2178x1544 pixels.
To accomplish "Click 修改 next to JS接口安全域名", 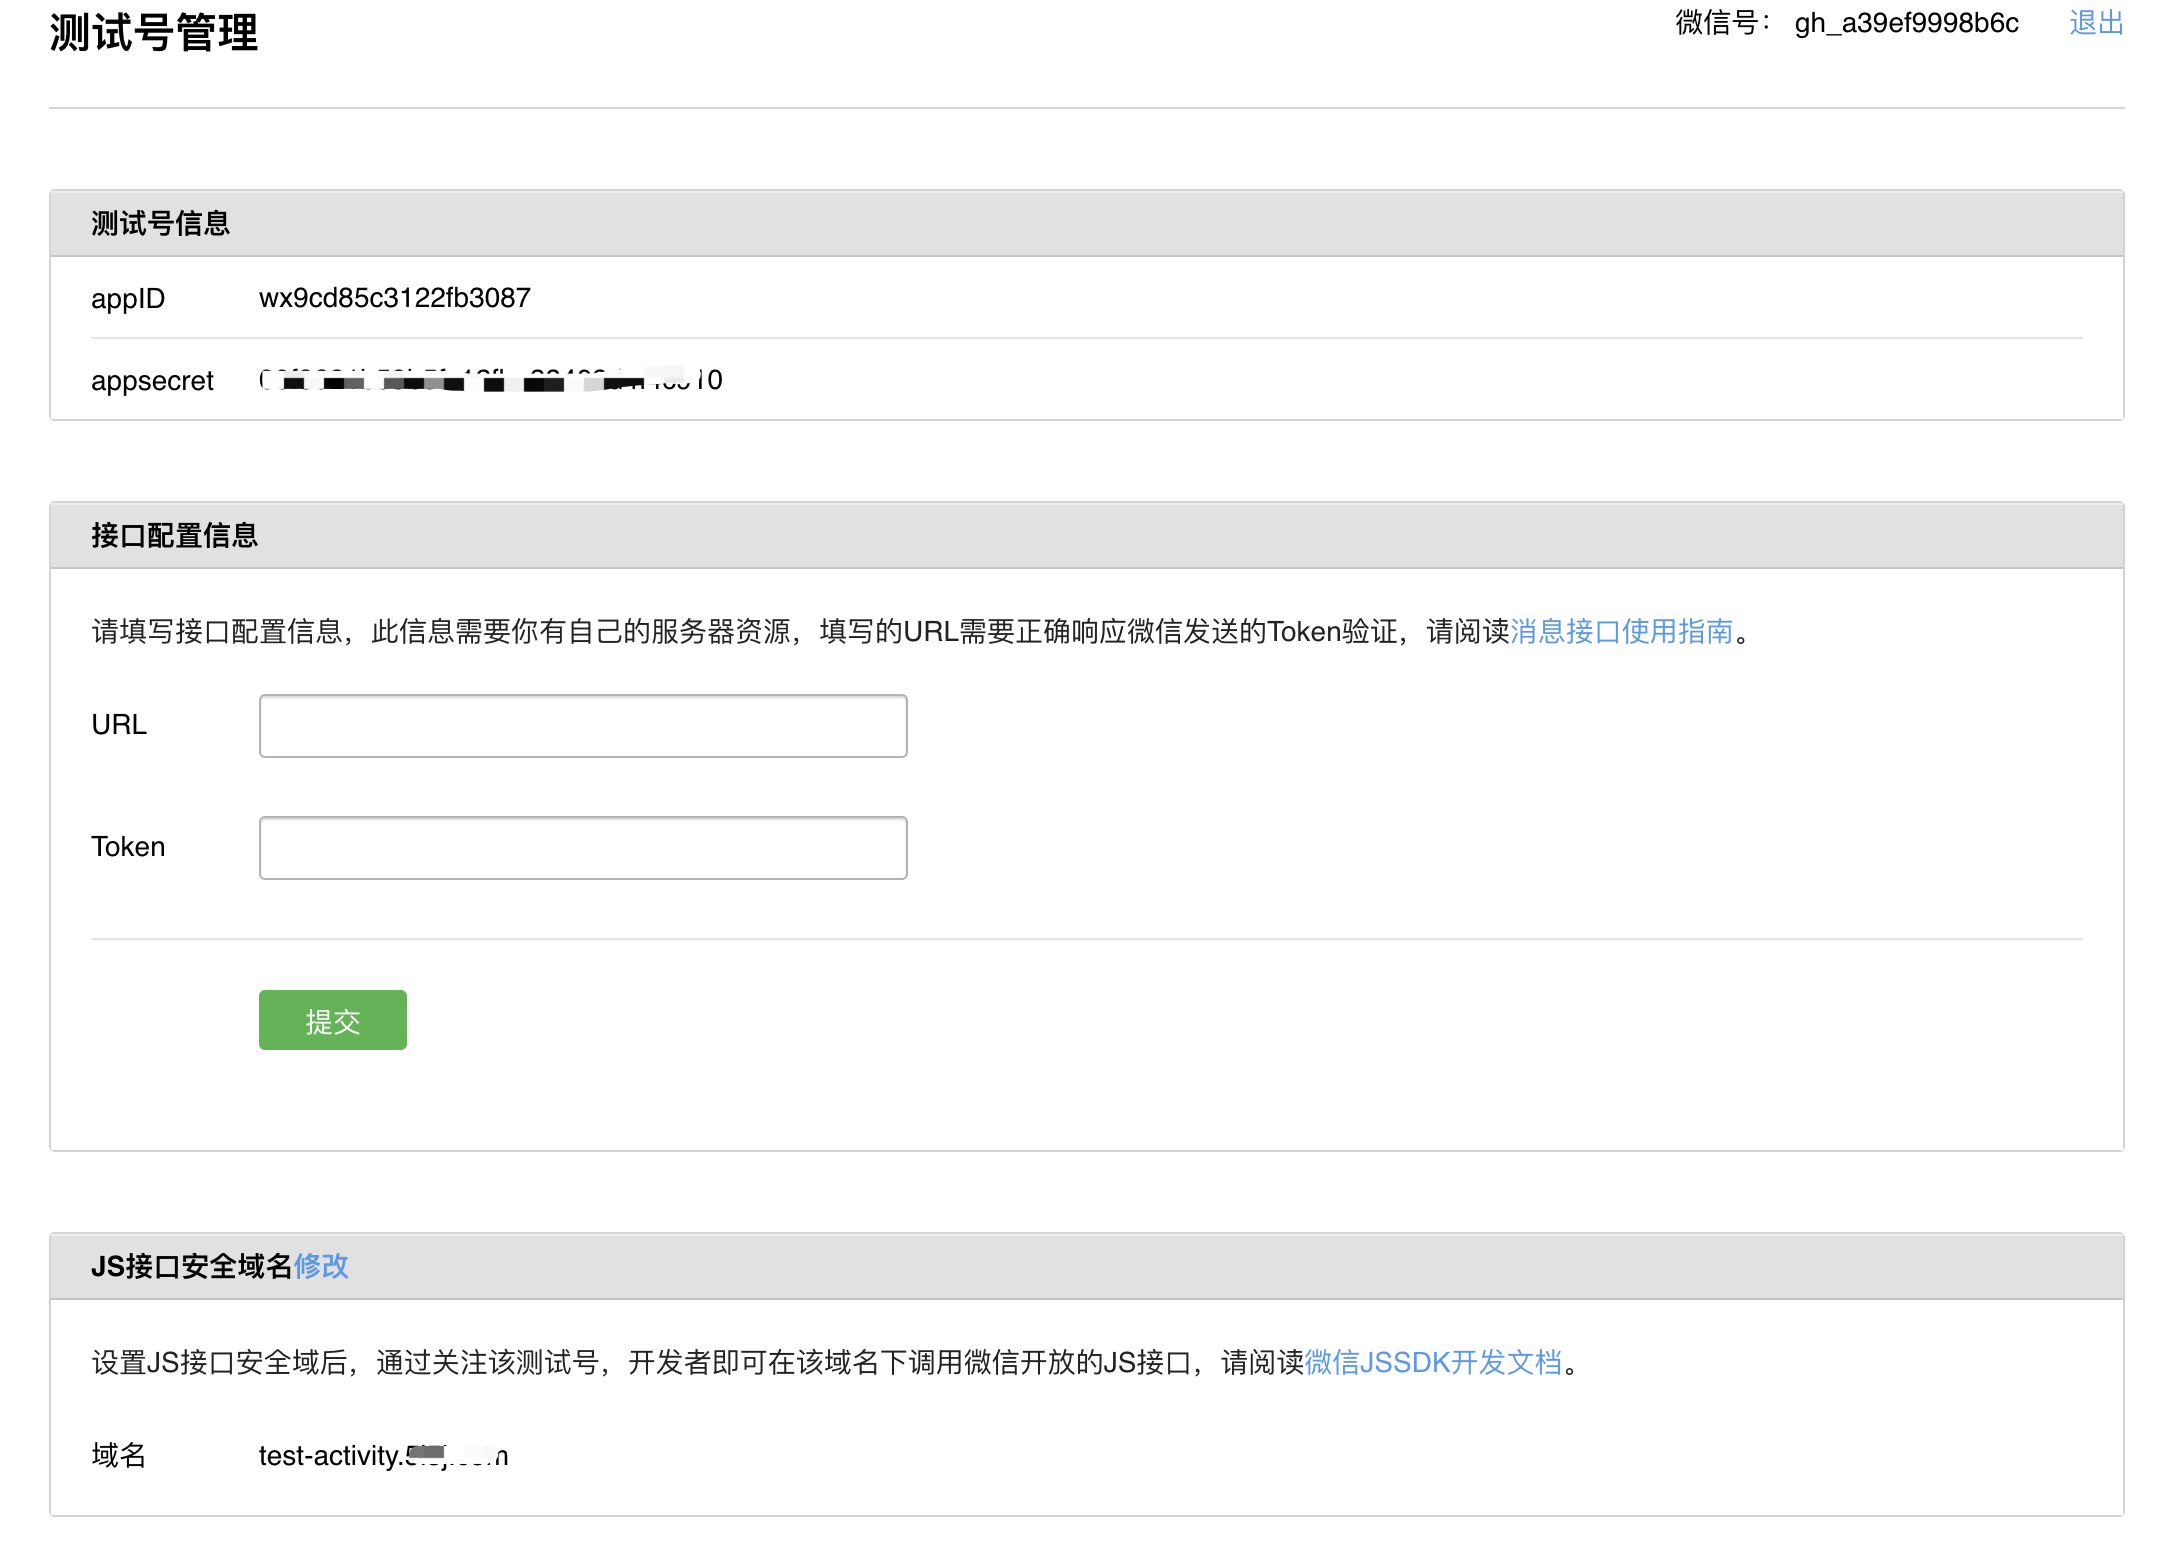I will 321,1266.
